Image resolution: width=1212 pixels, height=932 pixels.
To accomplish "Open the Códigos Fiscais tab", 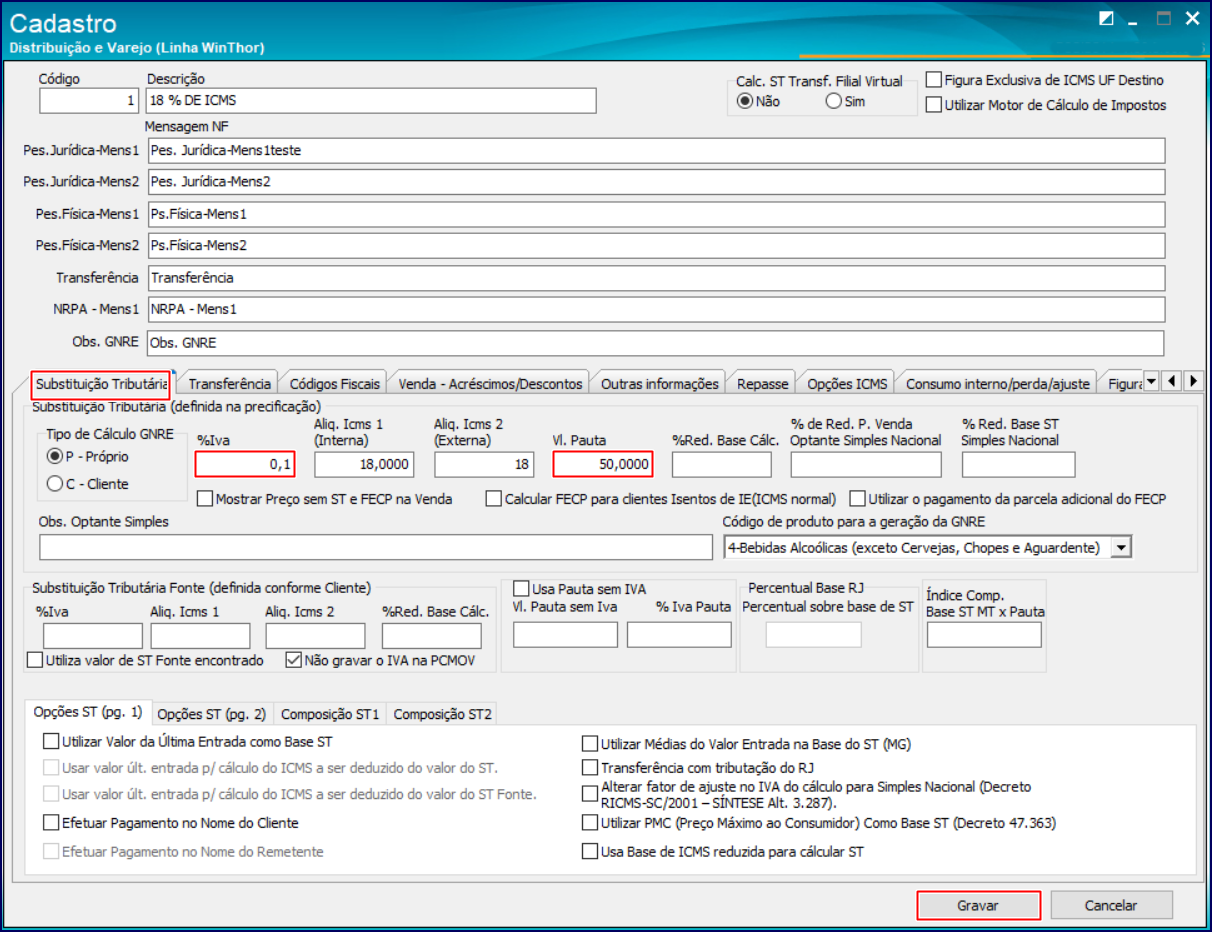I will click(334, 383).
